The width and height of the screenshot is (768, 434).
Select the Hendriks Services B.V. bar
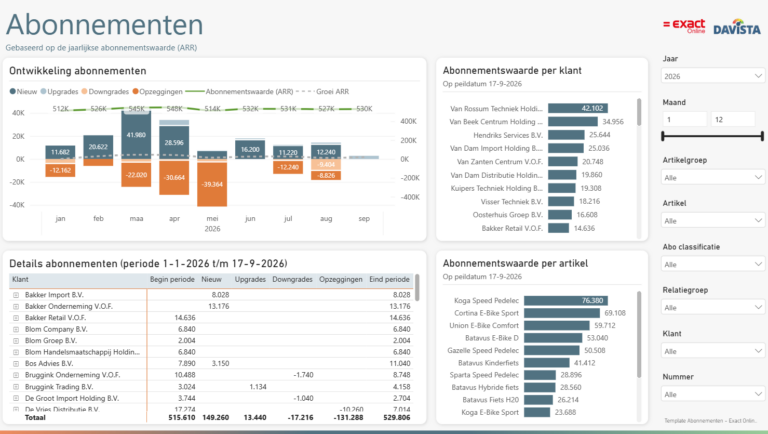pyautogui.click(x=566, y=135)
